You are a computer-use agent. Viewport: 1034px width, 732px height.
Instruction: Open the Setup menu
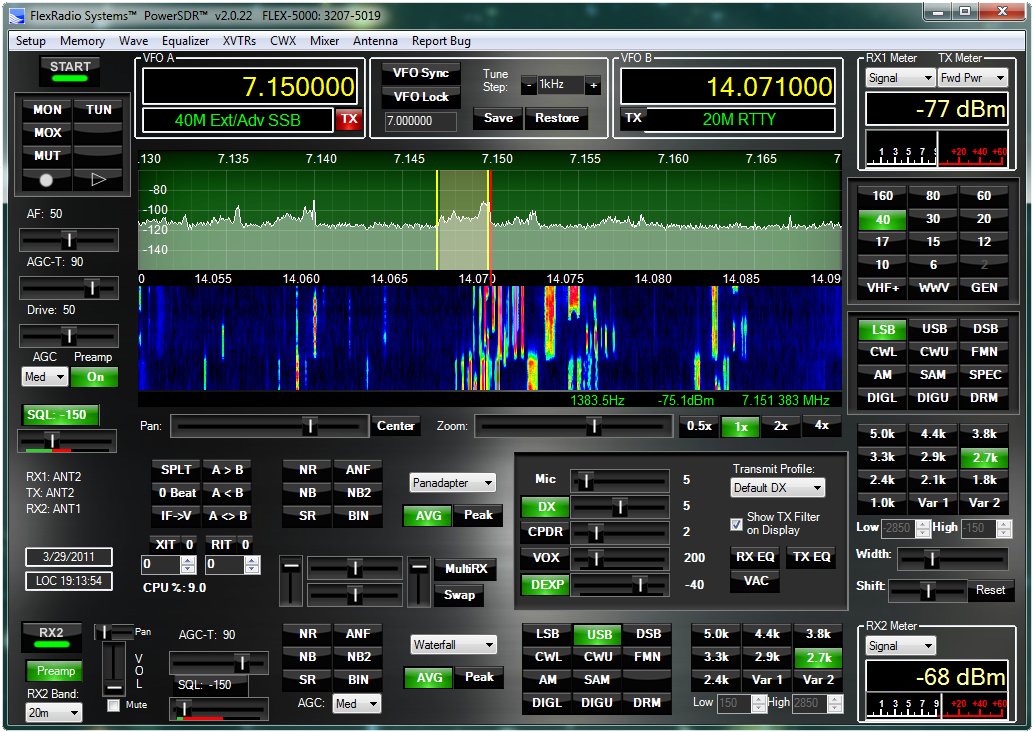coord(30,41)
